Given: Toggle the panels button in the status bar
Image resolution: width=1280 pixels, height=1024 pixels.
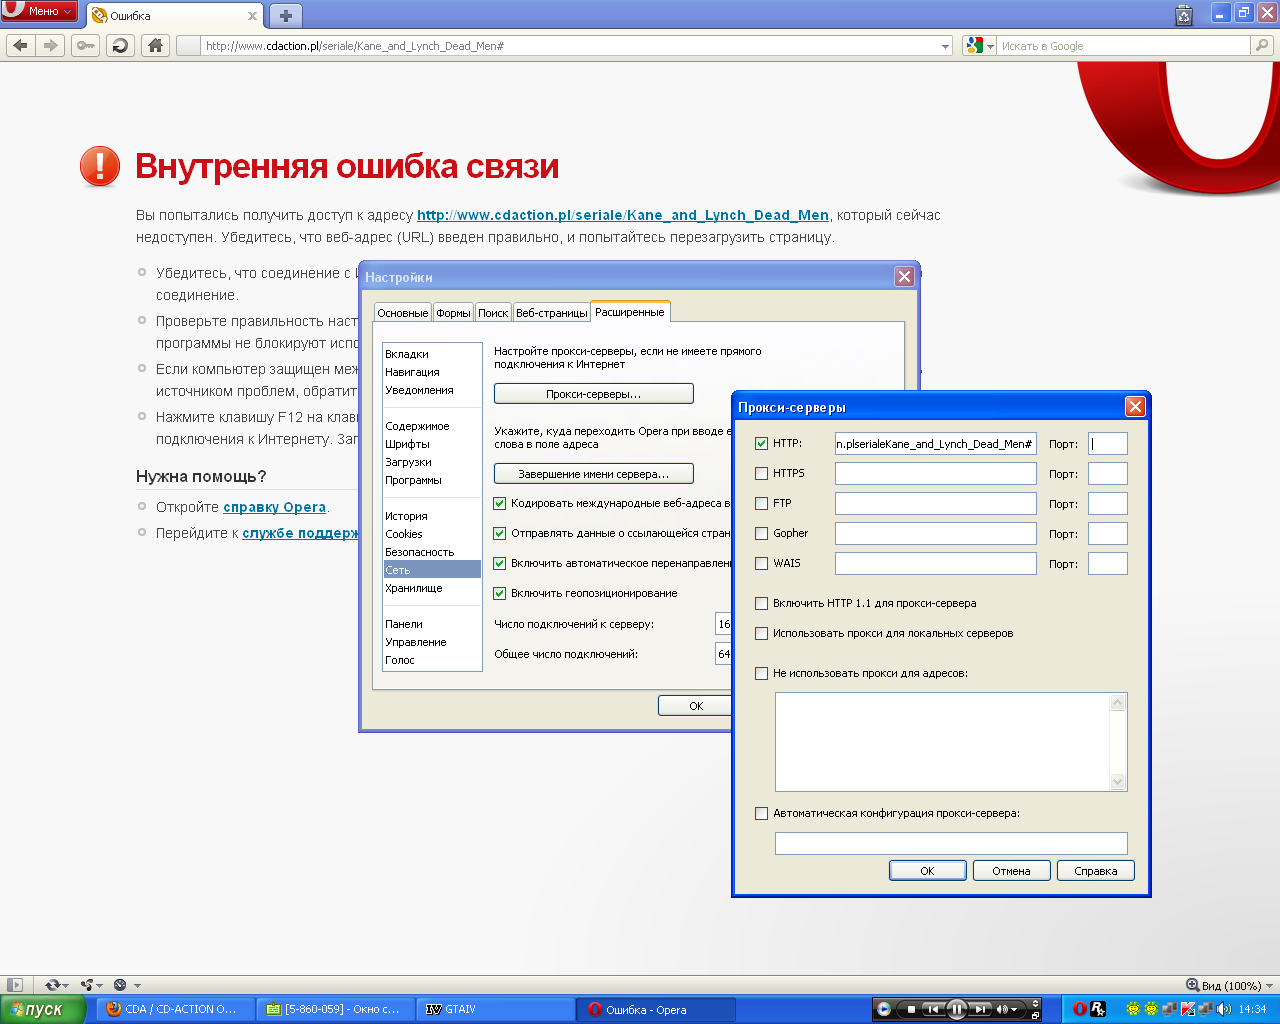Looking at the screenshot, I should 15,985.
